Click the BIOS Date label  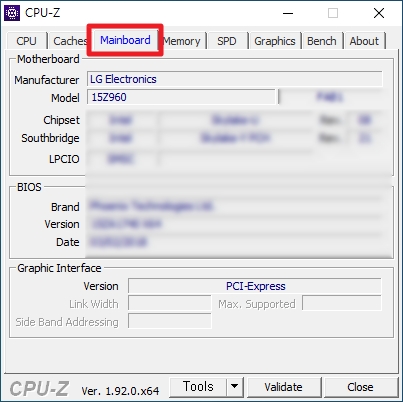pyautogui.click(x=68, y=242)
